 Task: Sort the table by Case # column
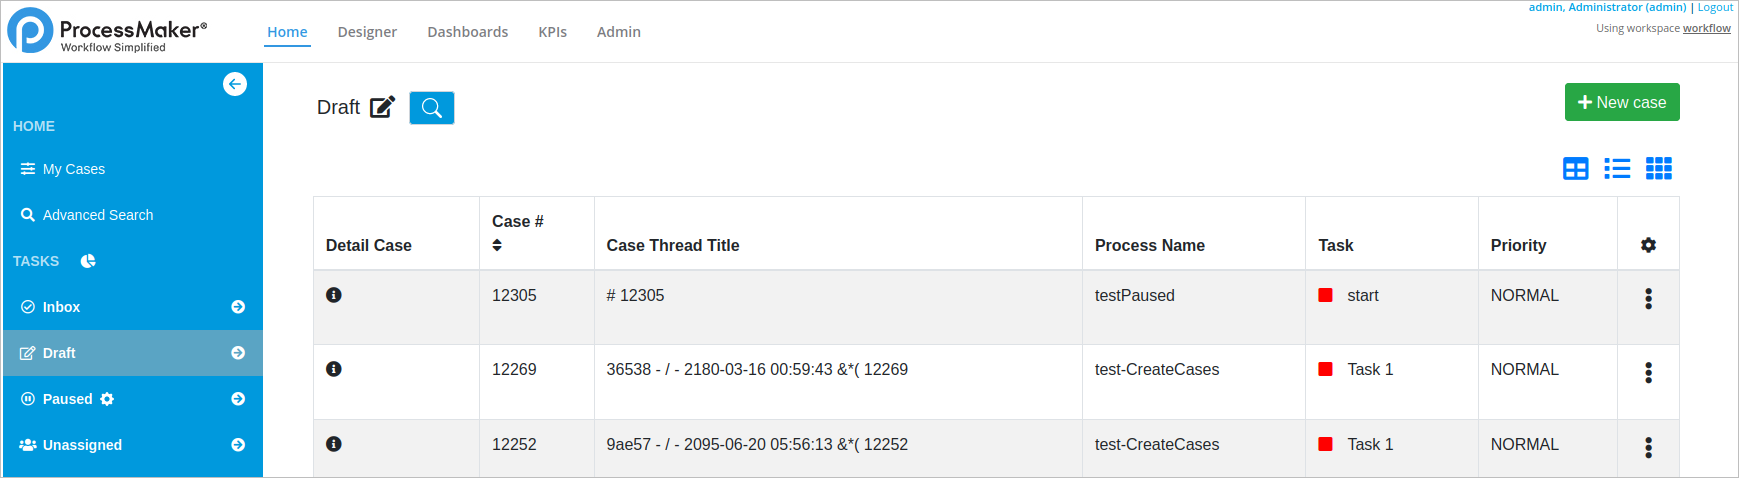tap(497, 245)
